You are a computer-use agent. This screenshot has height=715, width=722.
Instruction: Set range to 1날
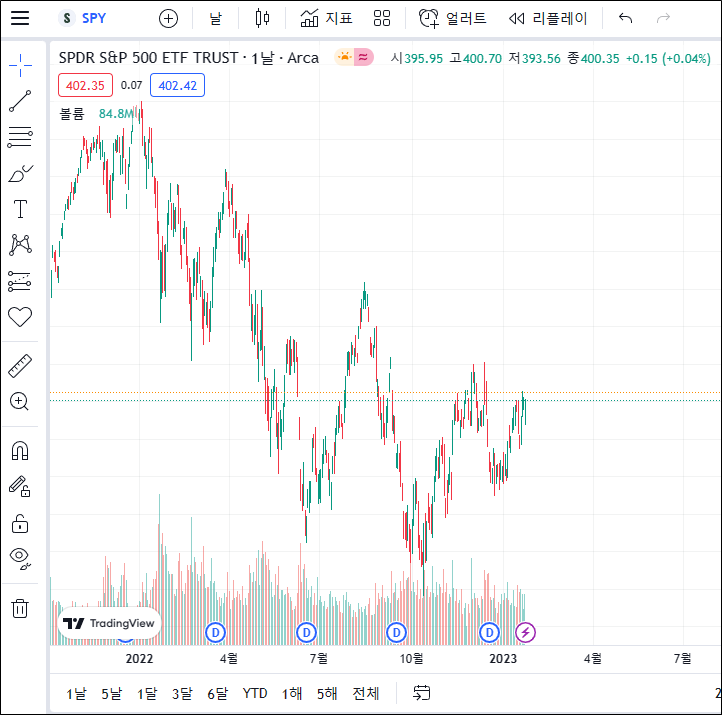[76, 693]
